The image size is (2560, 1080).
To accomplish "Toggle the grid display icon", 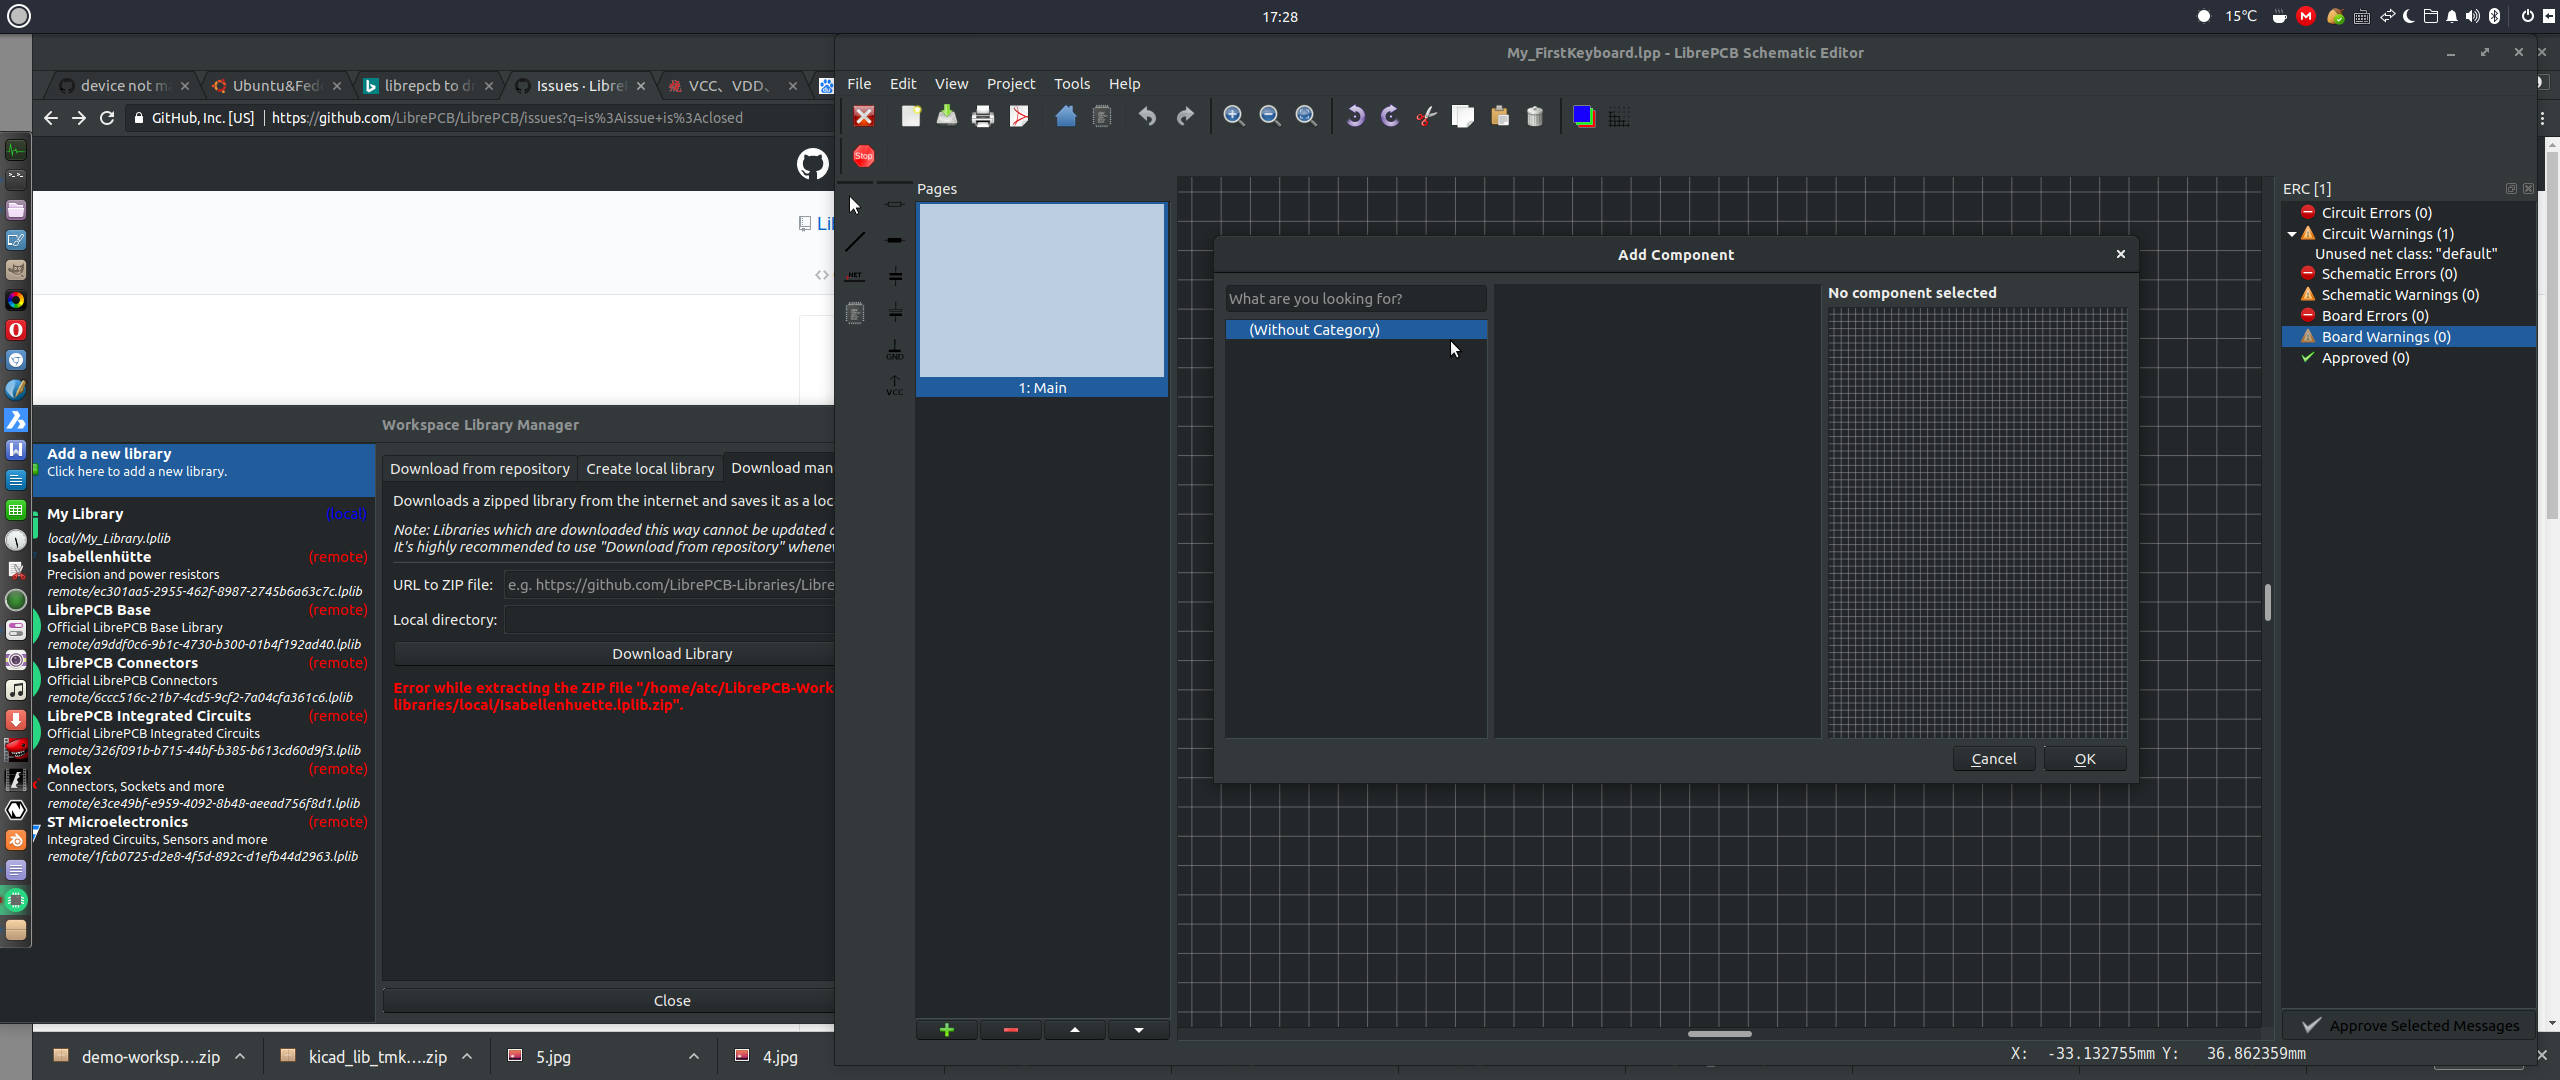I will tap(1619, 116).
